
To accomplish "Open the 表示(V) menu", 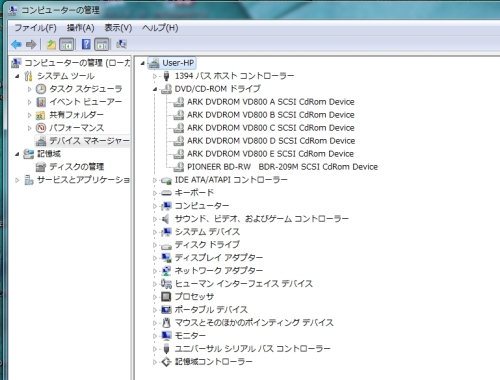I will coord(118,28).
